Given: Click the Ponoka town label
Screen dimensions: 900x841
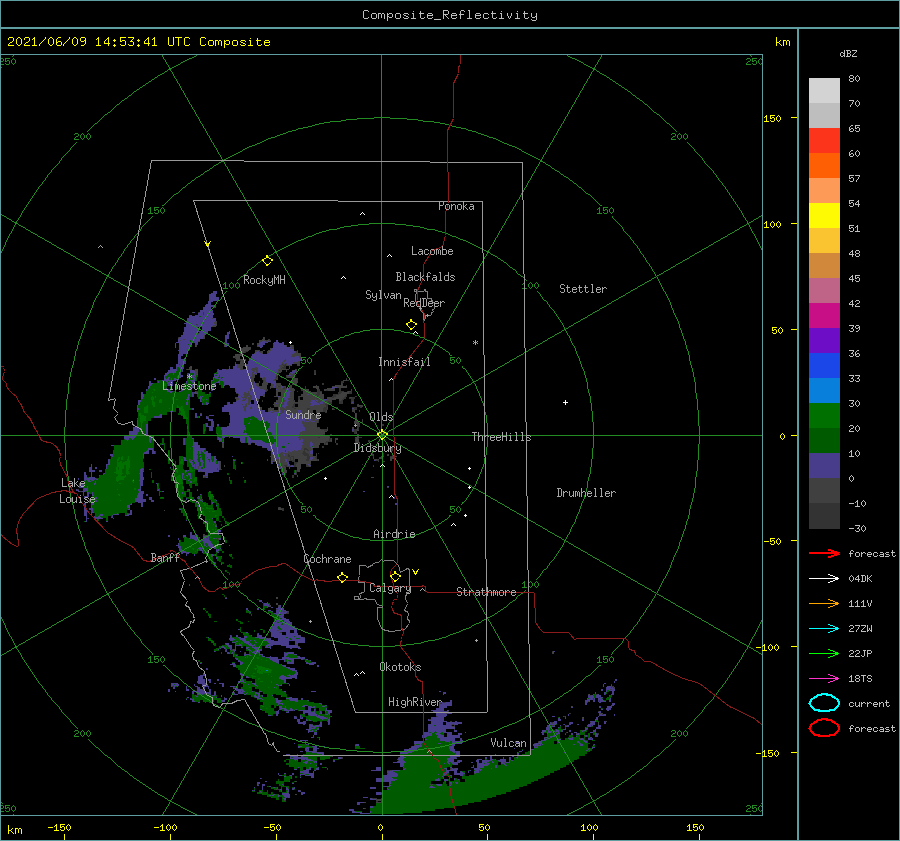Looking at the screenshot, I should tap(456, 206).
